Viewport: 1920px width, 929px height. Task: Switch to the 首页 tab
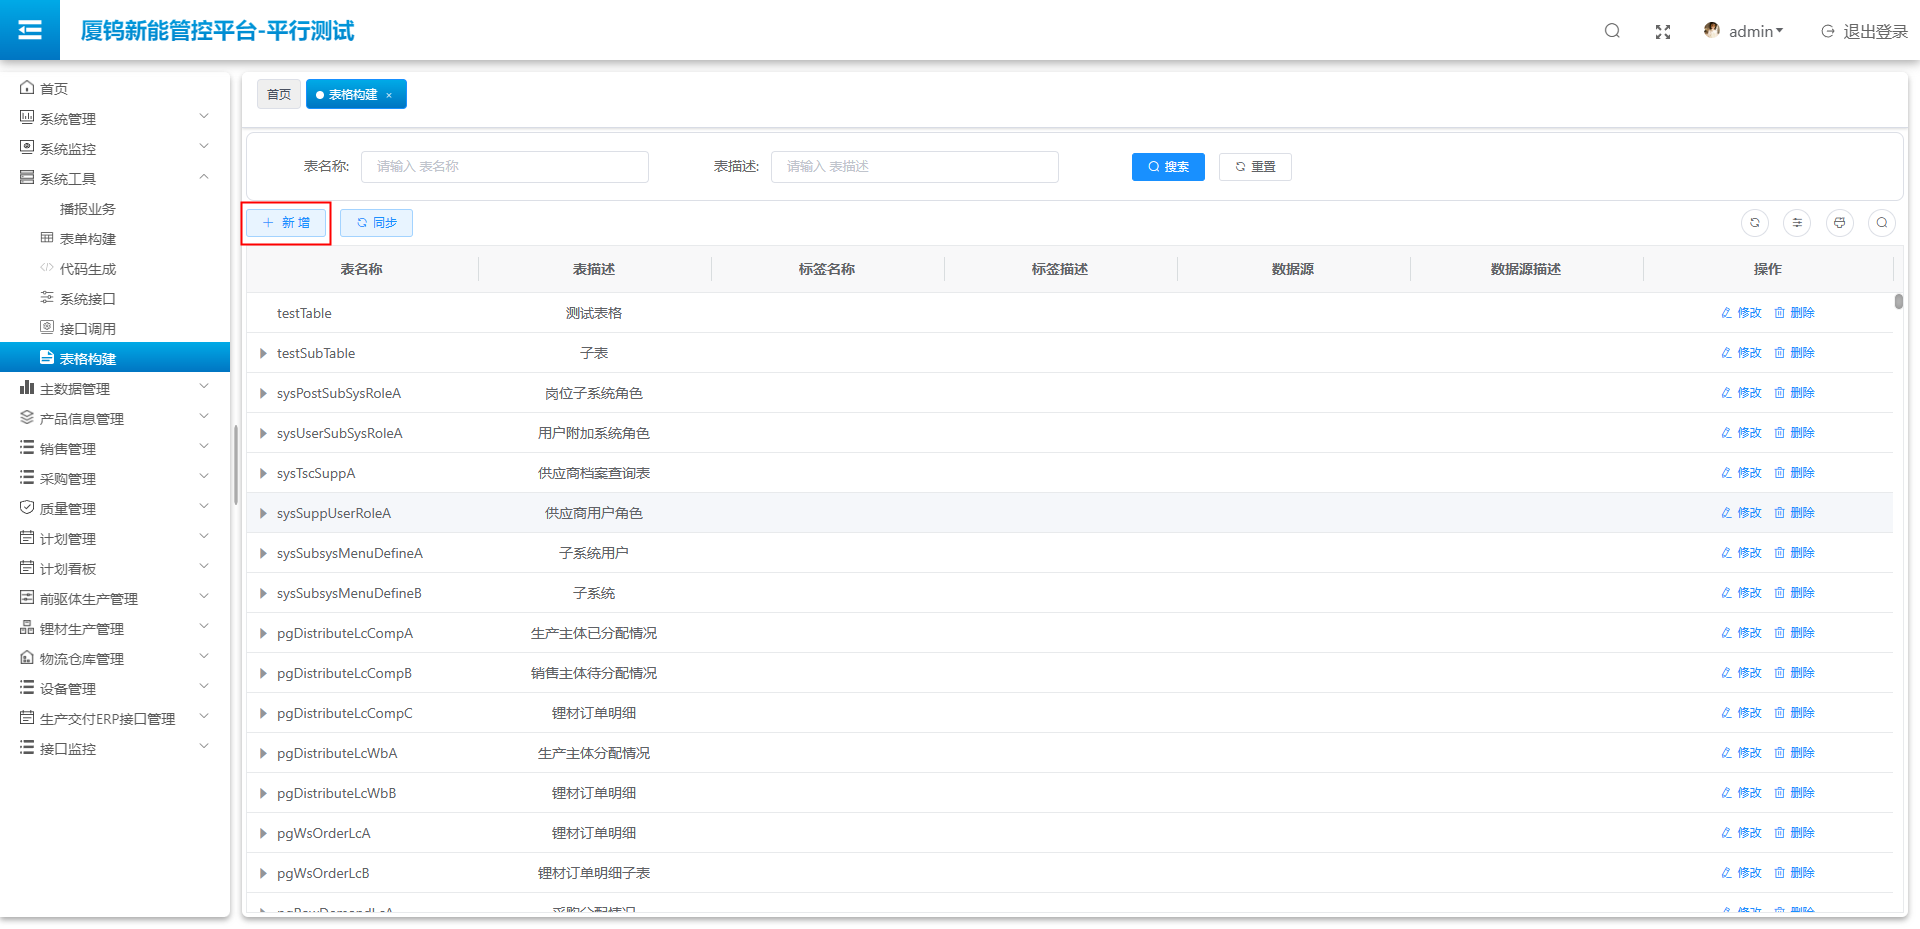[279, 94]
